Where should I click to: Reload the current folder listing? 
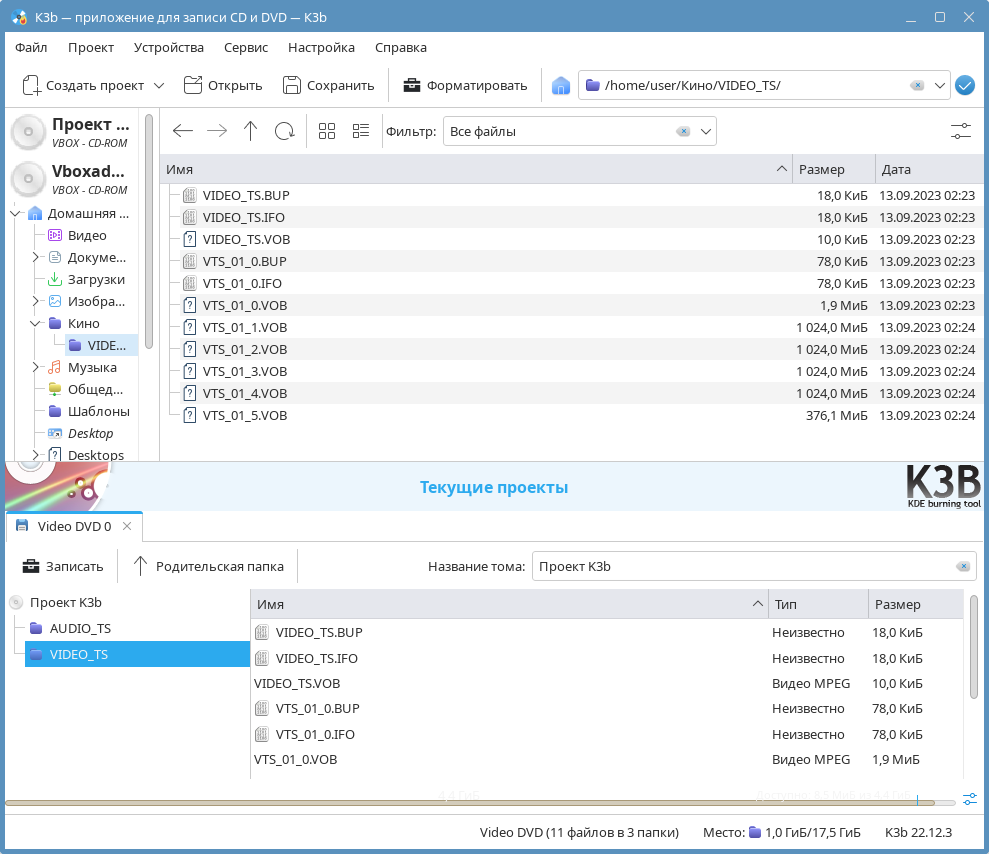pyautogui.click(x=285, y=131)
